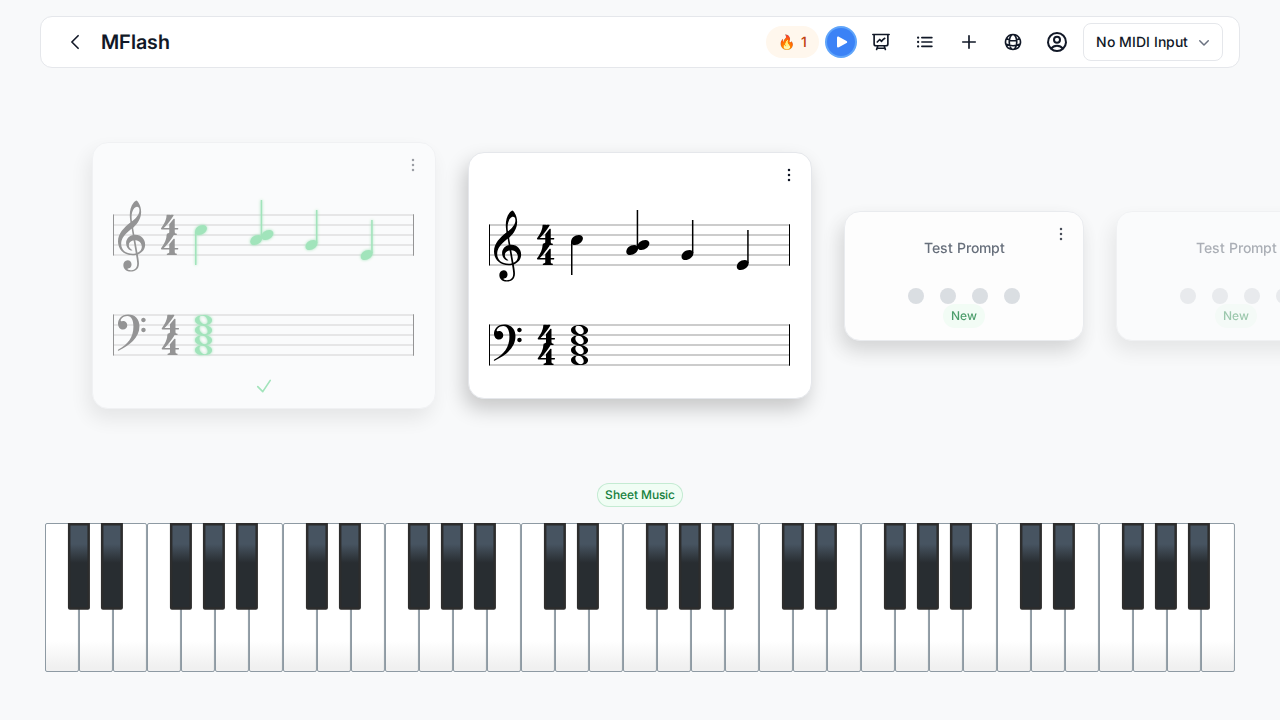Viewport: 1280px width, 720px height.
Task: Click the New badge on first Test Prompt
Action: coord(964,316)
